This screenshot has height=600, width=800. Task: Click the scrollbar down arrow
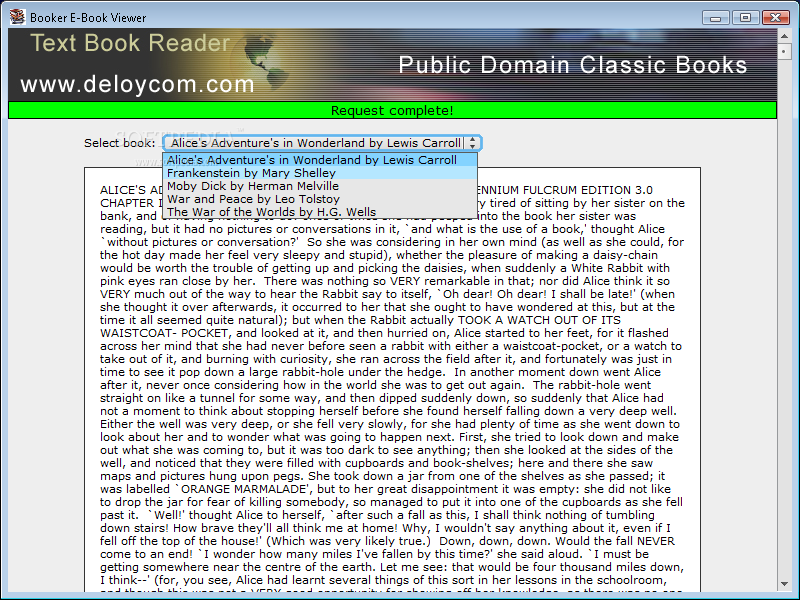(x=784, y=584)
